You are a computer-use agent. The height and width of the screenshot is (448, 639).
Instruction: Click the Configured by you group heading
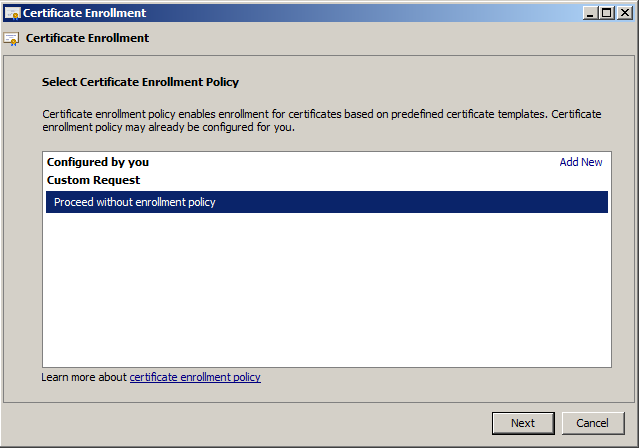pos(98,162)
